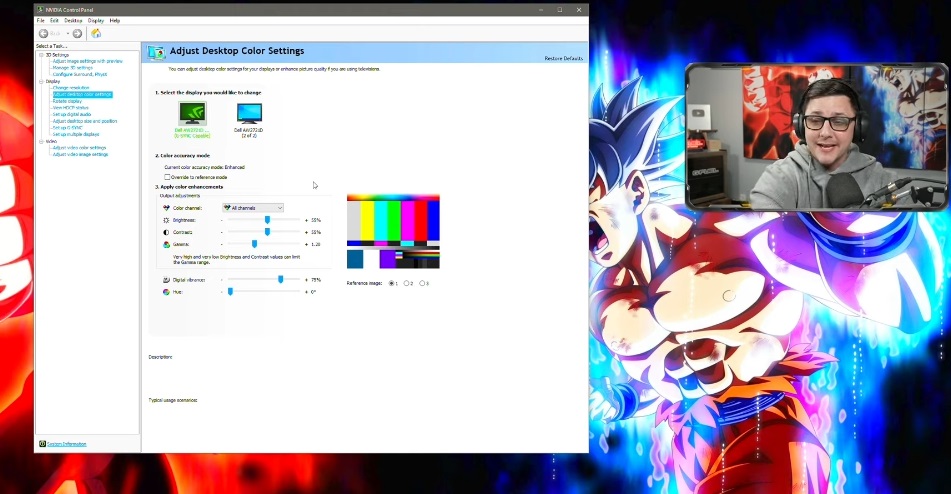Viewport: 951px width, 494px height.
Task: Select reference image 3 radio button
Action: coord(422,283)
